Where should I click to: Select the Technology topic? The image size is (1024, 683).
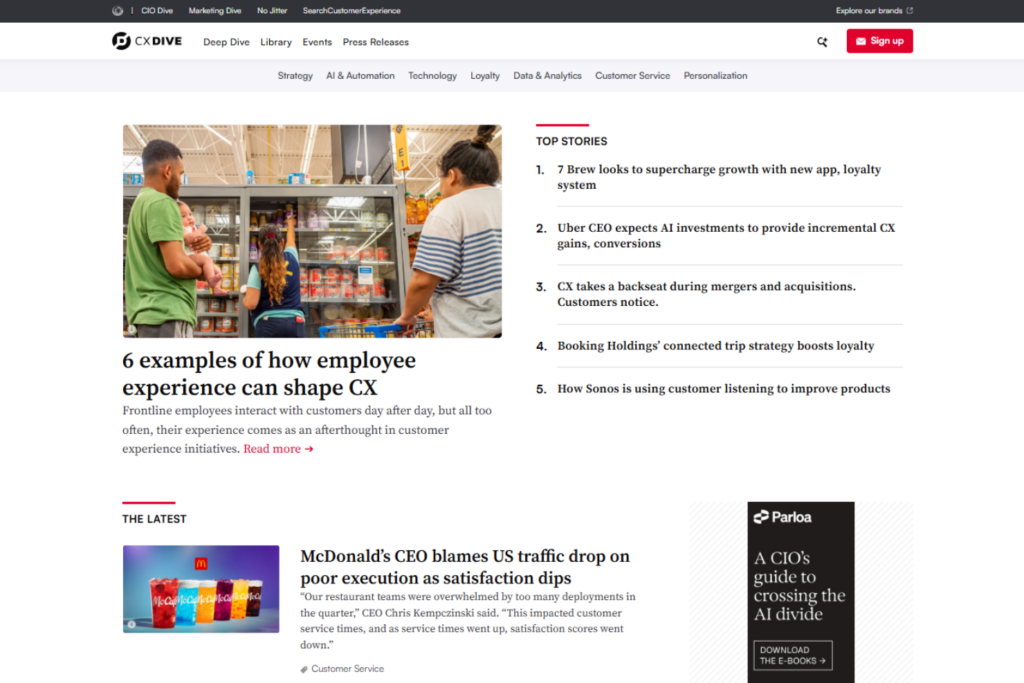click(x=432, y=76)
